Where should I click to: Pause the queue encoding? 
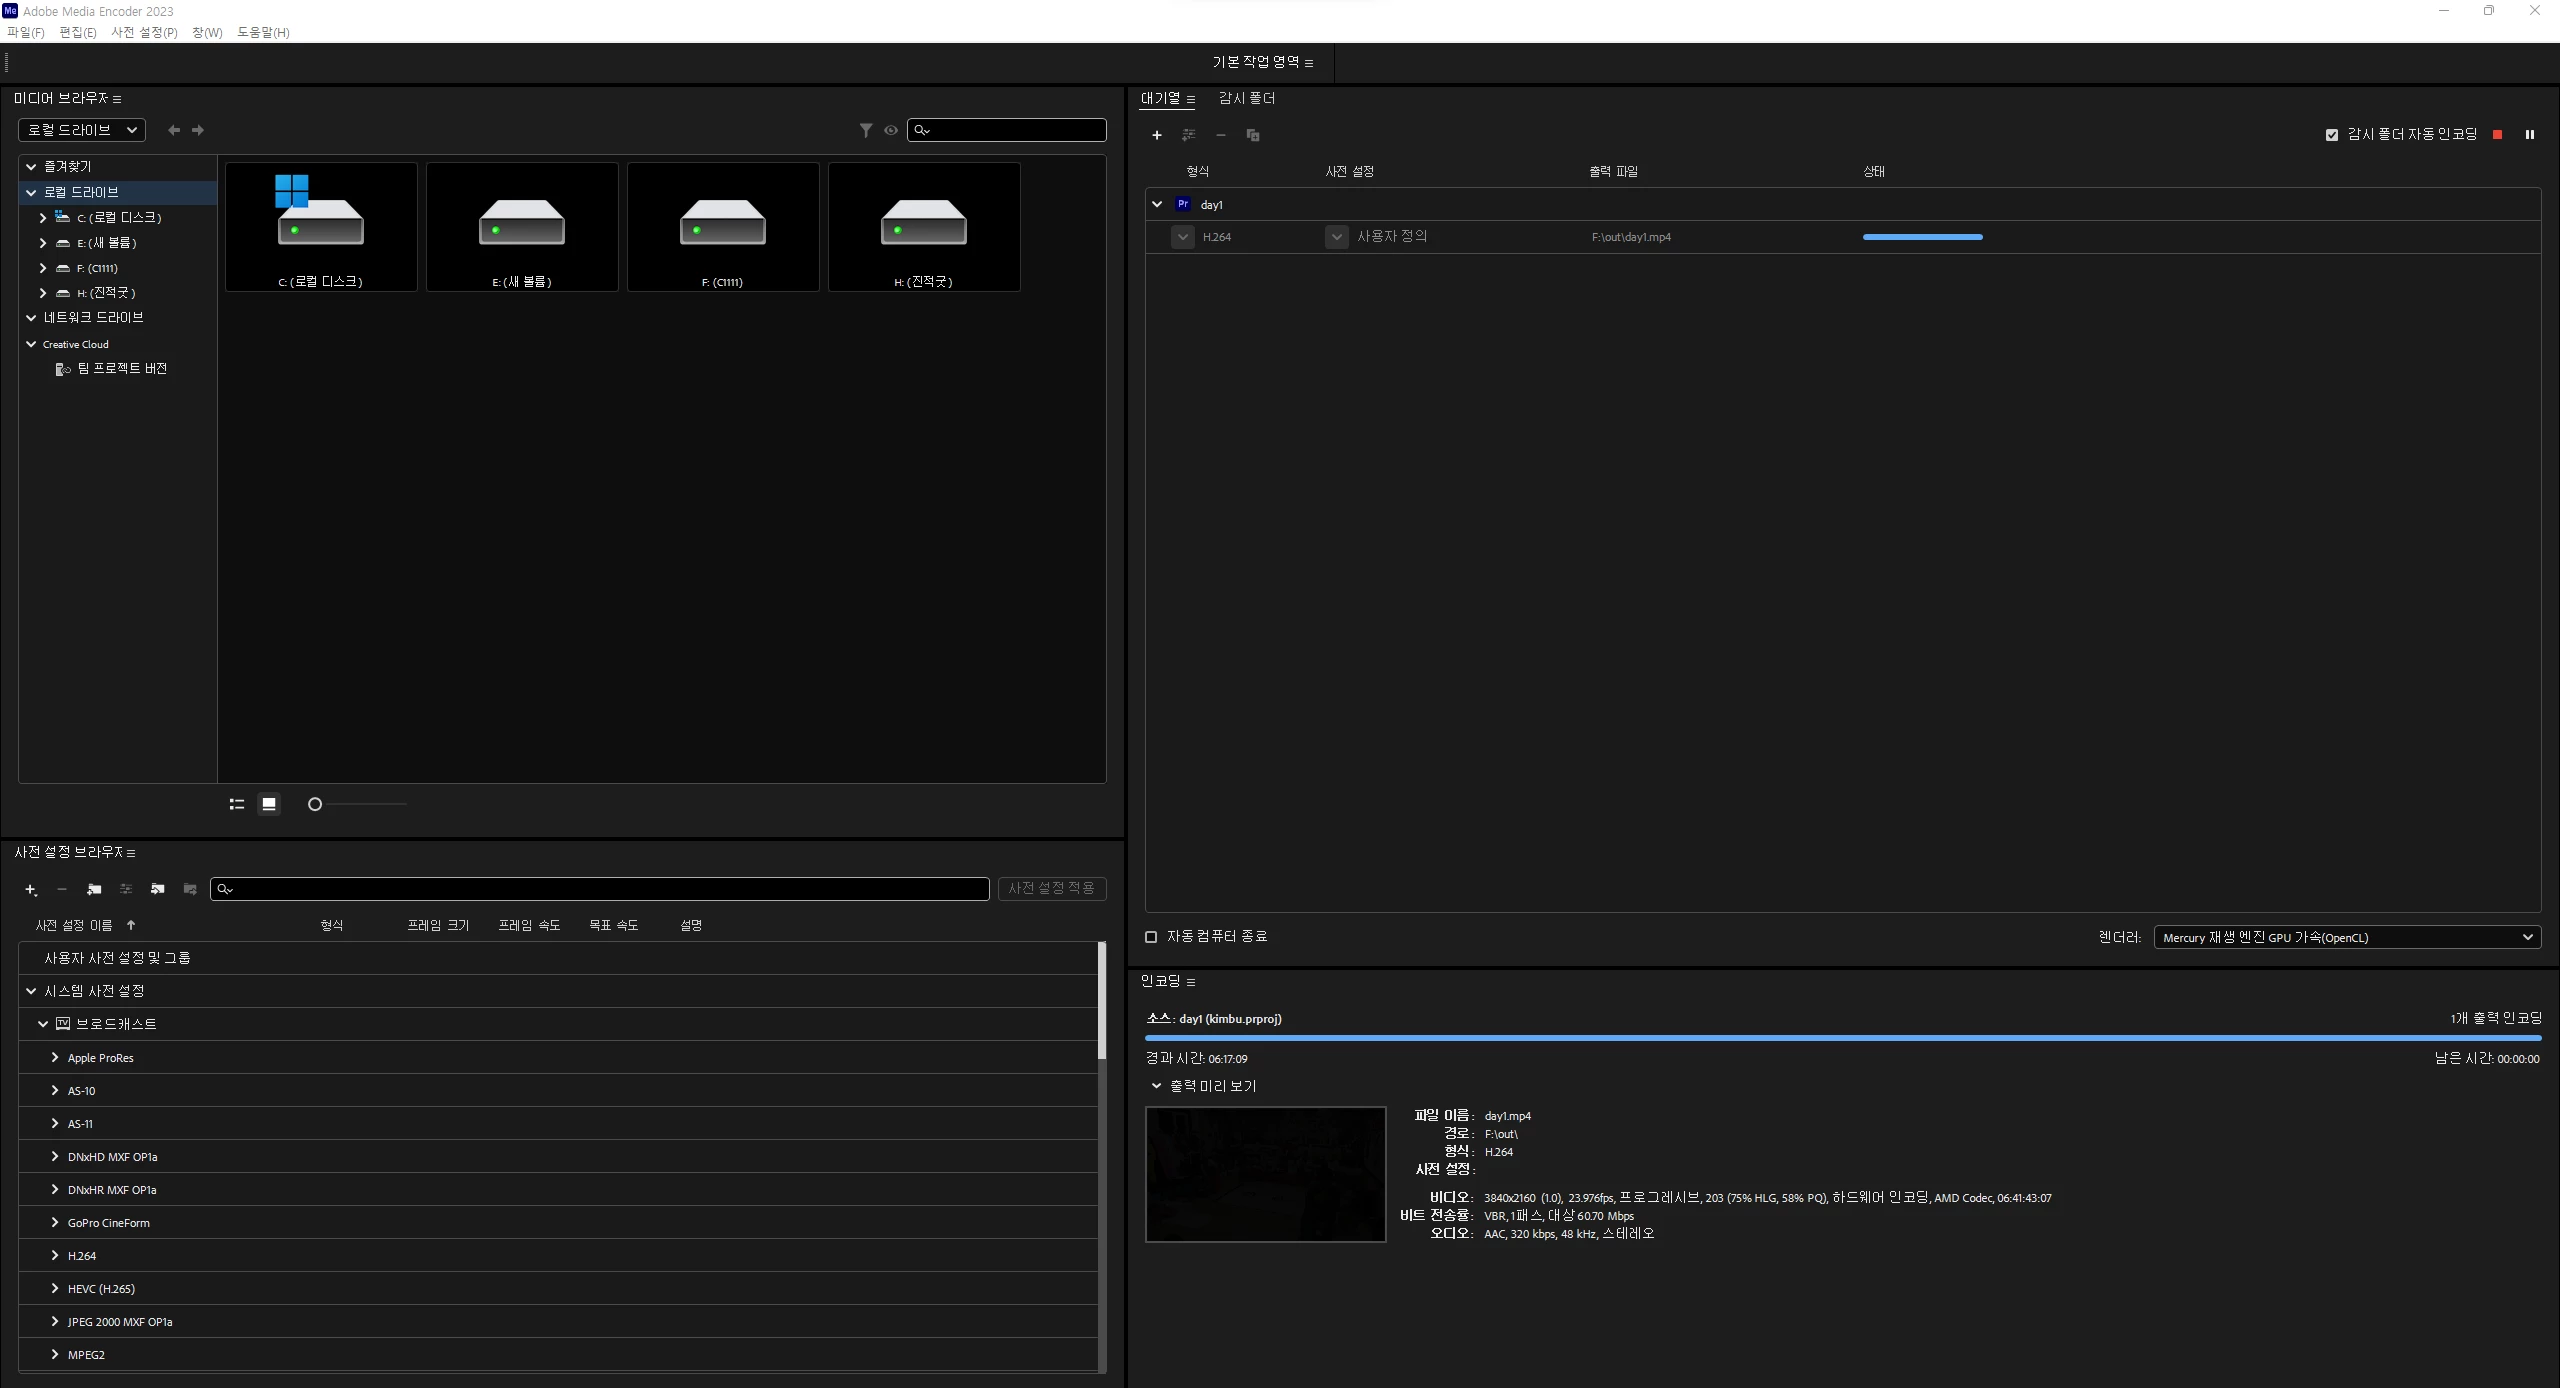coord(2529,134)
